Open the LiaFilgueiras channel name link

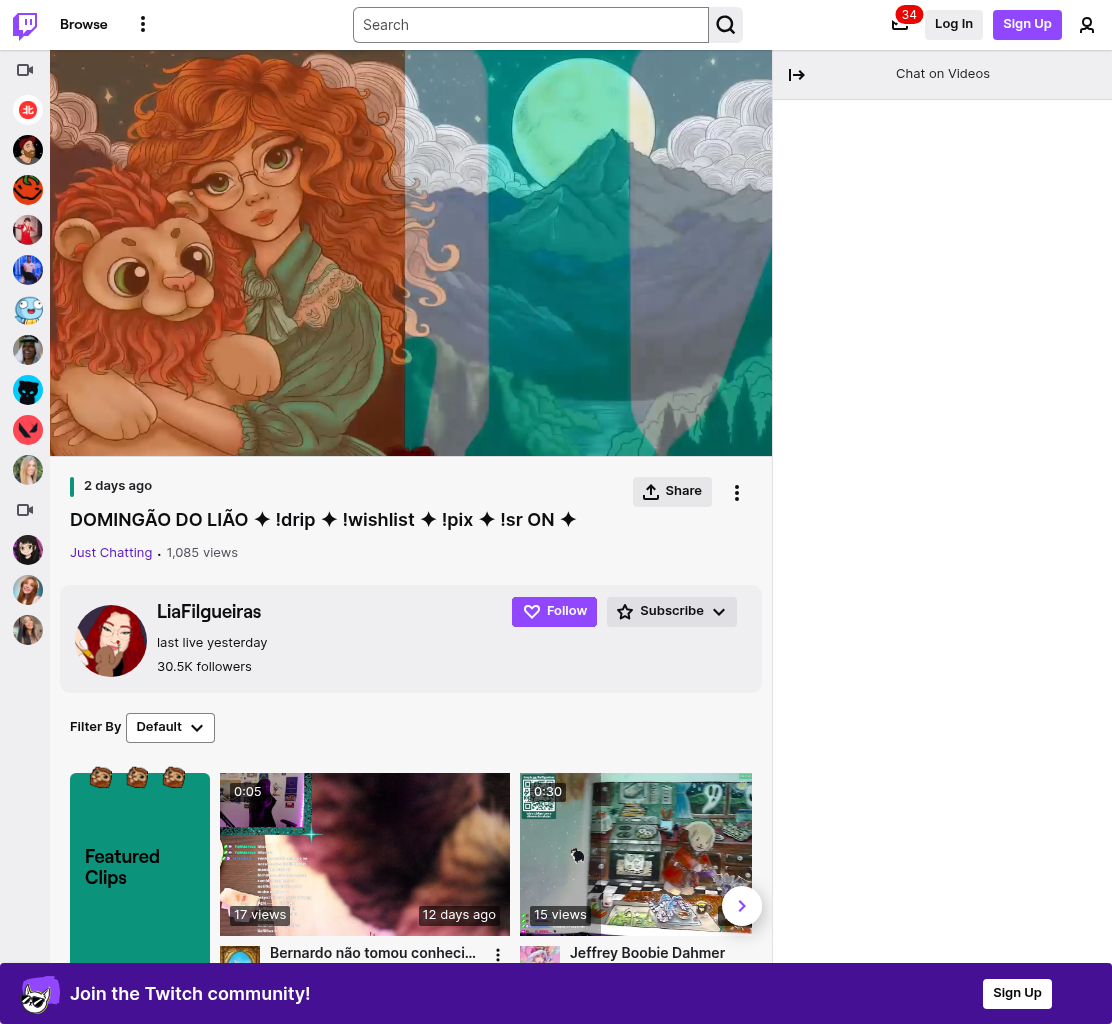click(x=208, y=612)
